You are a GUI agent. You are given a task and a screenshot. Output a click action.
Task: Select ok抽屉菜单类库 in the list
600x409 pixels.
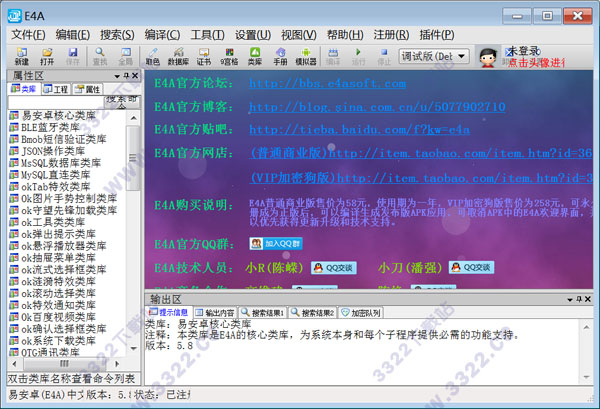[53, 257]
